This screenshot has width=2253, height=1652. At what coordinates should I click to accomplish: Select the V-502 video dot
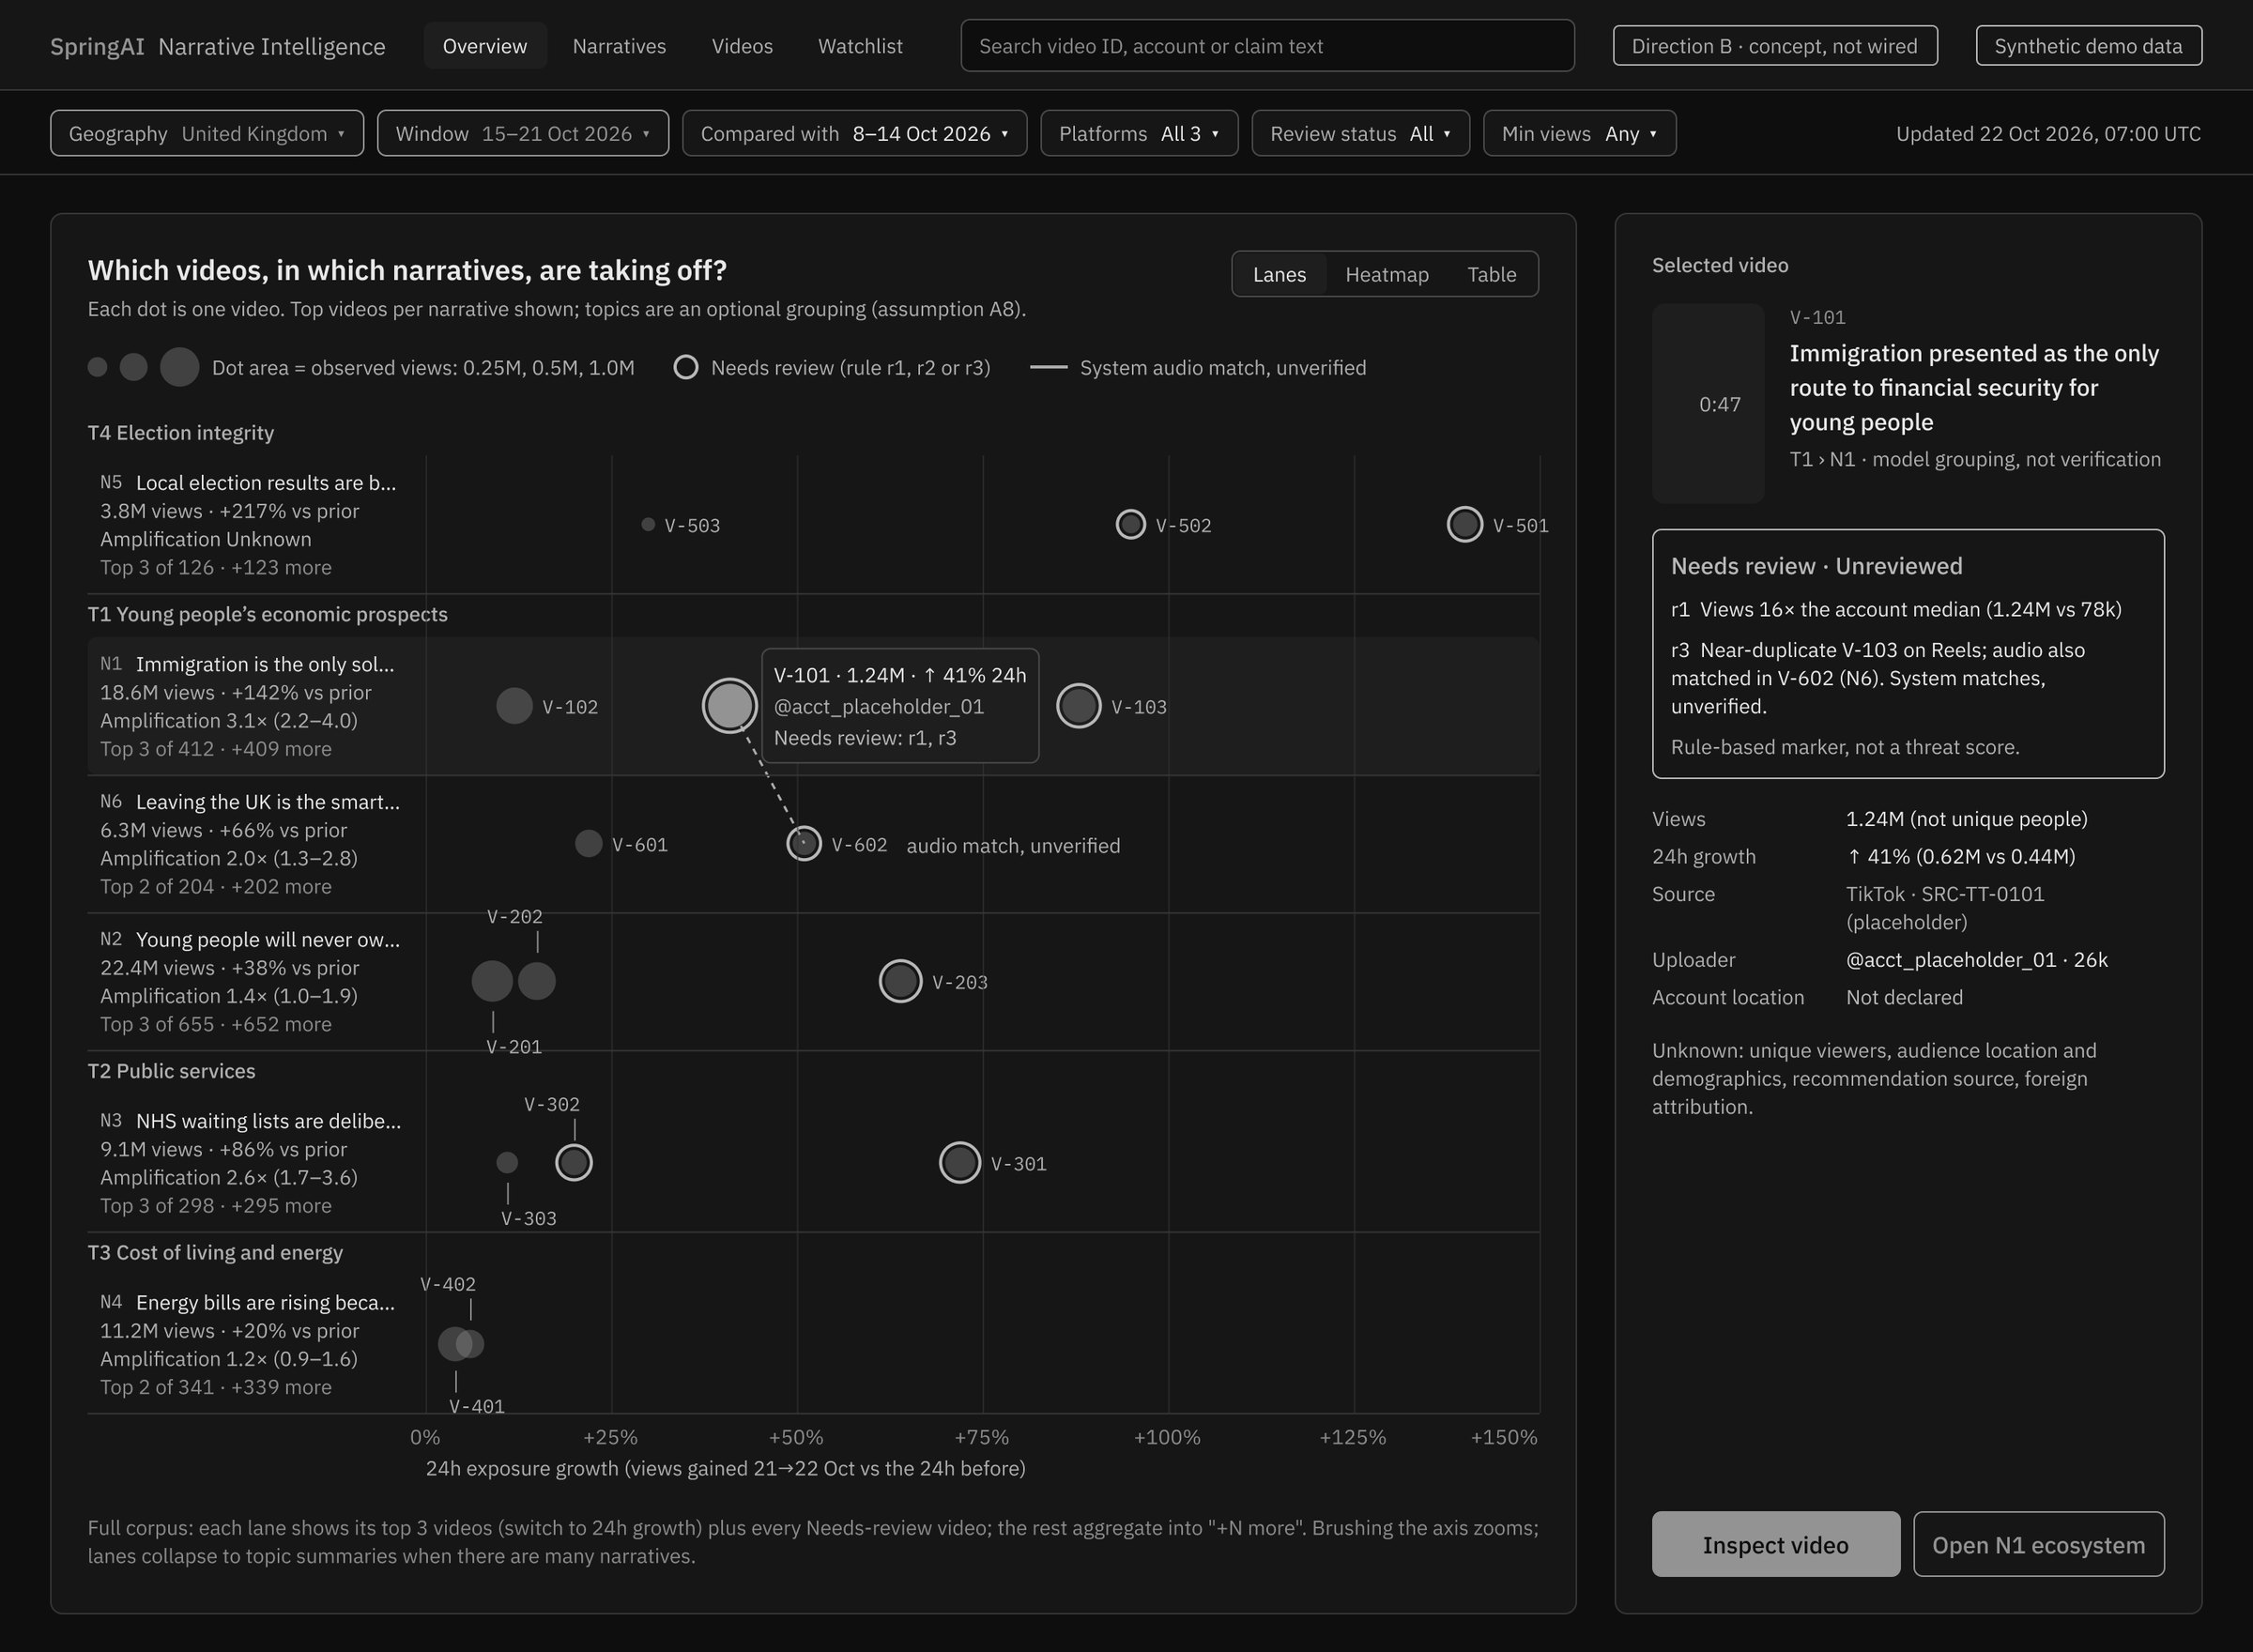[x=1130, y=524]
